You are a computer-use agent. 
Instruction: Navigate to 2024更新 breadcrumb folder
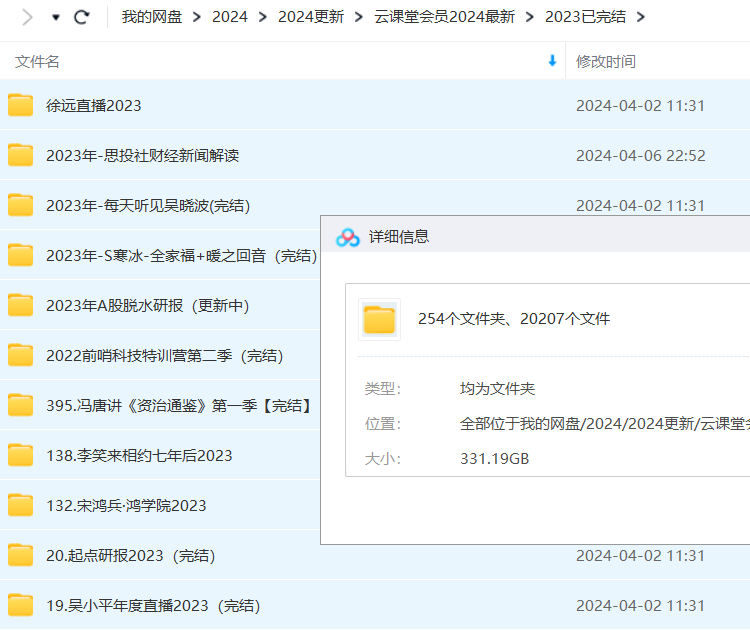[x=310, y=17]
